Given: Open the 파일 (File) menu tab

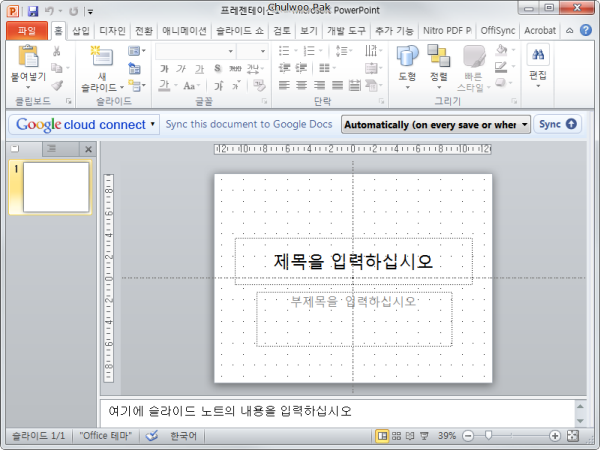Looking at the screenshot, I should coord(27,31).
